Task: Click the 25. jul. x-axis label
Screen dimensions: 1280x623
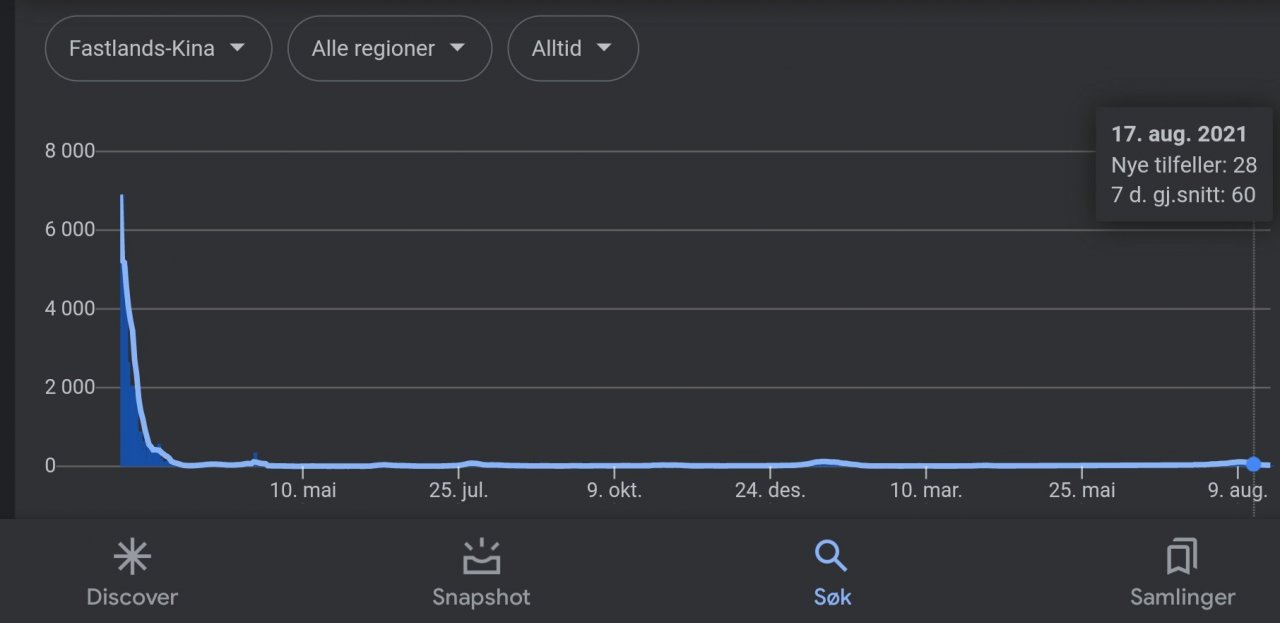Action: pos(459,491)
